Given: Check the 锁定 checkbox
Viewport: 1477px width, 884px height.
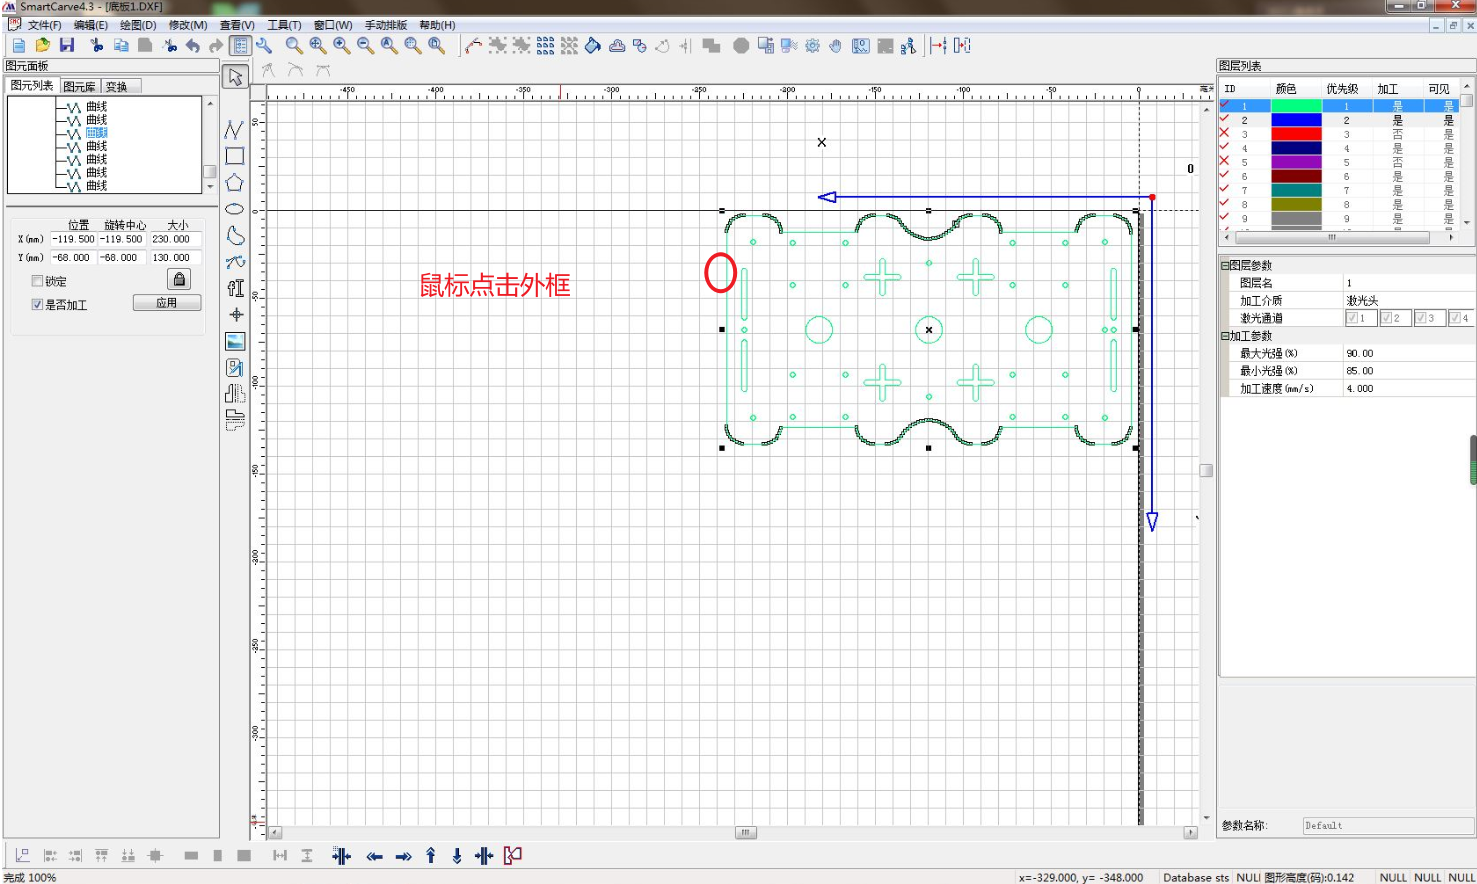Looking at the screenshot, I should (37, 281).
